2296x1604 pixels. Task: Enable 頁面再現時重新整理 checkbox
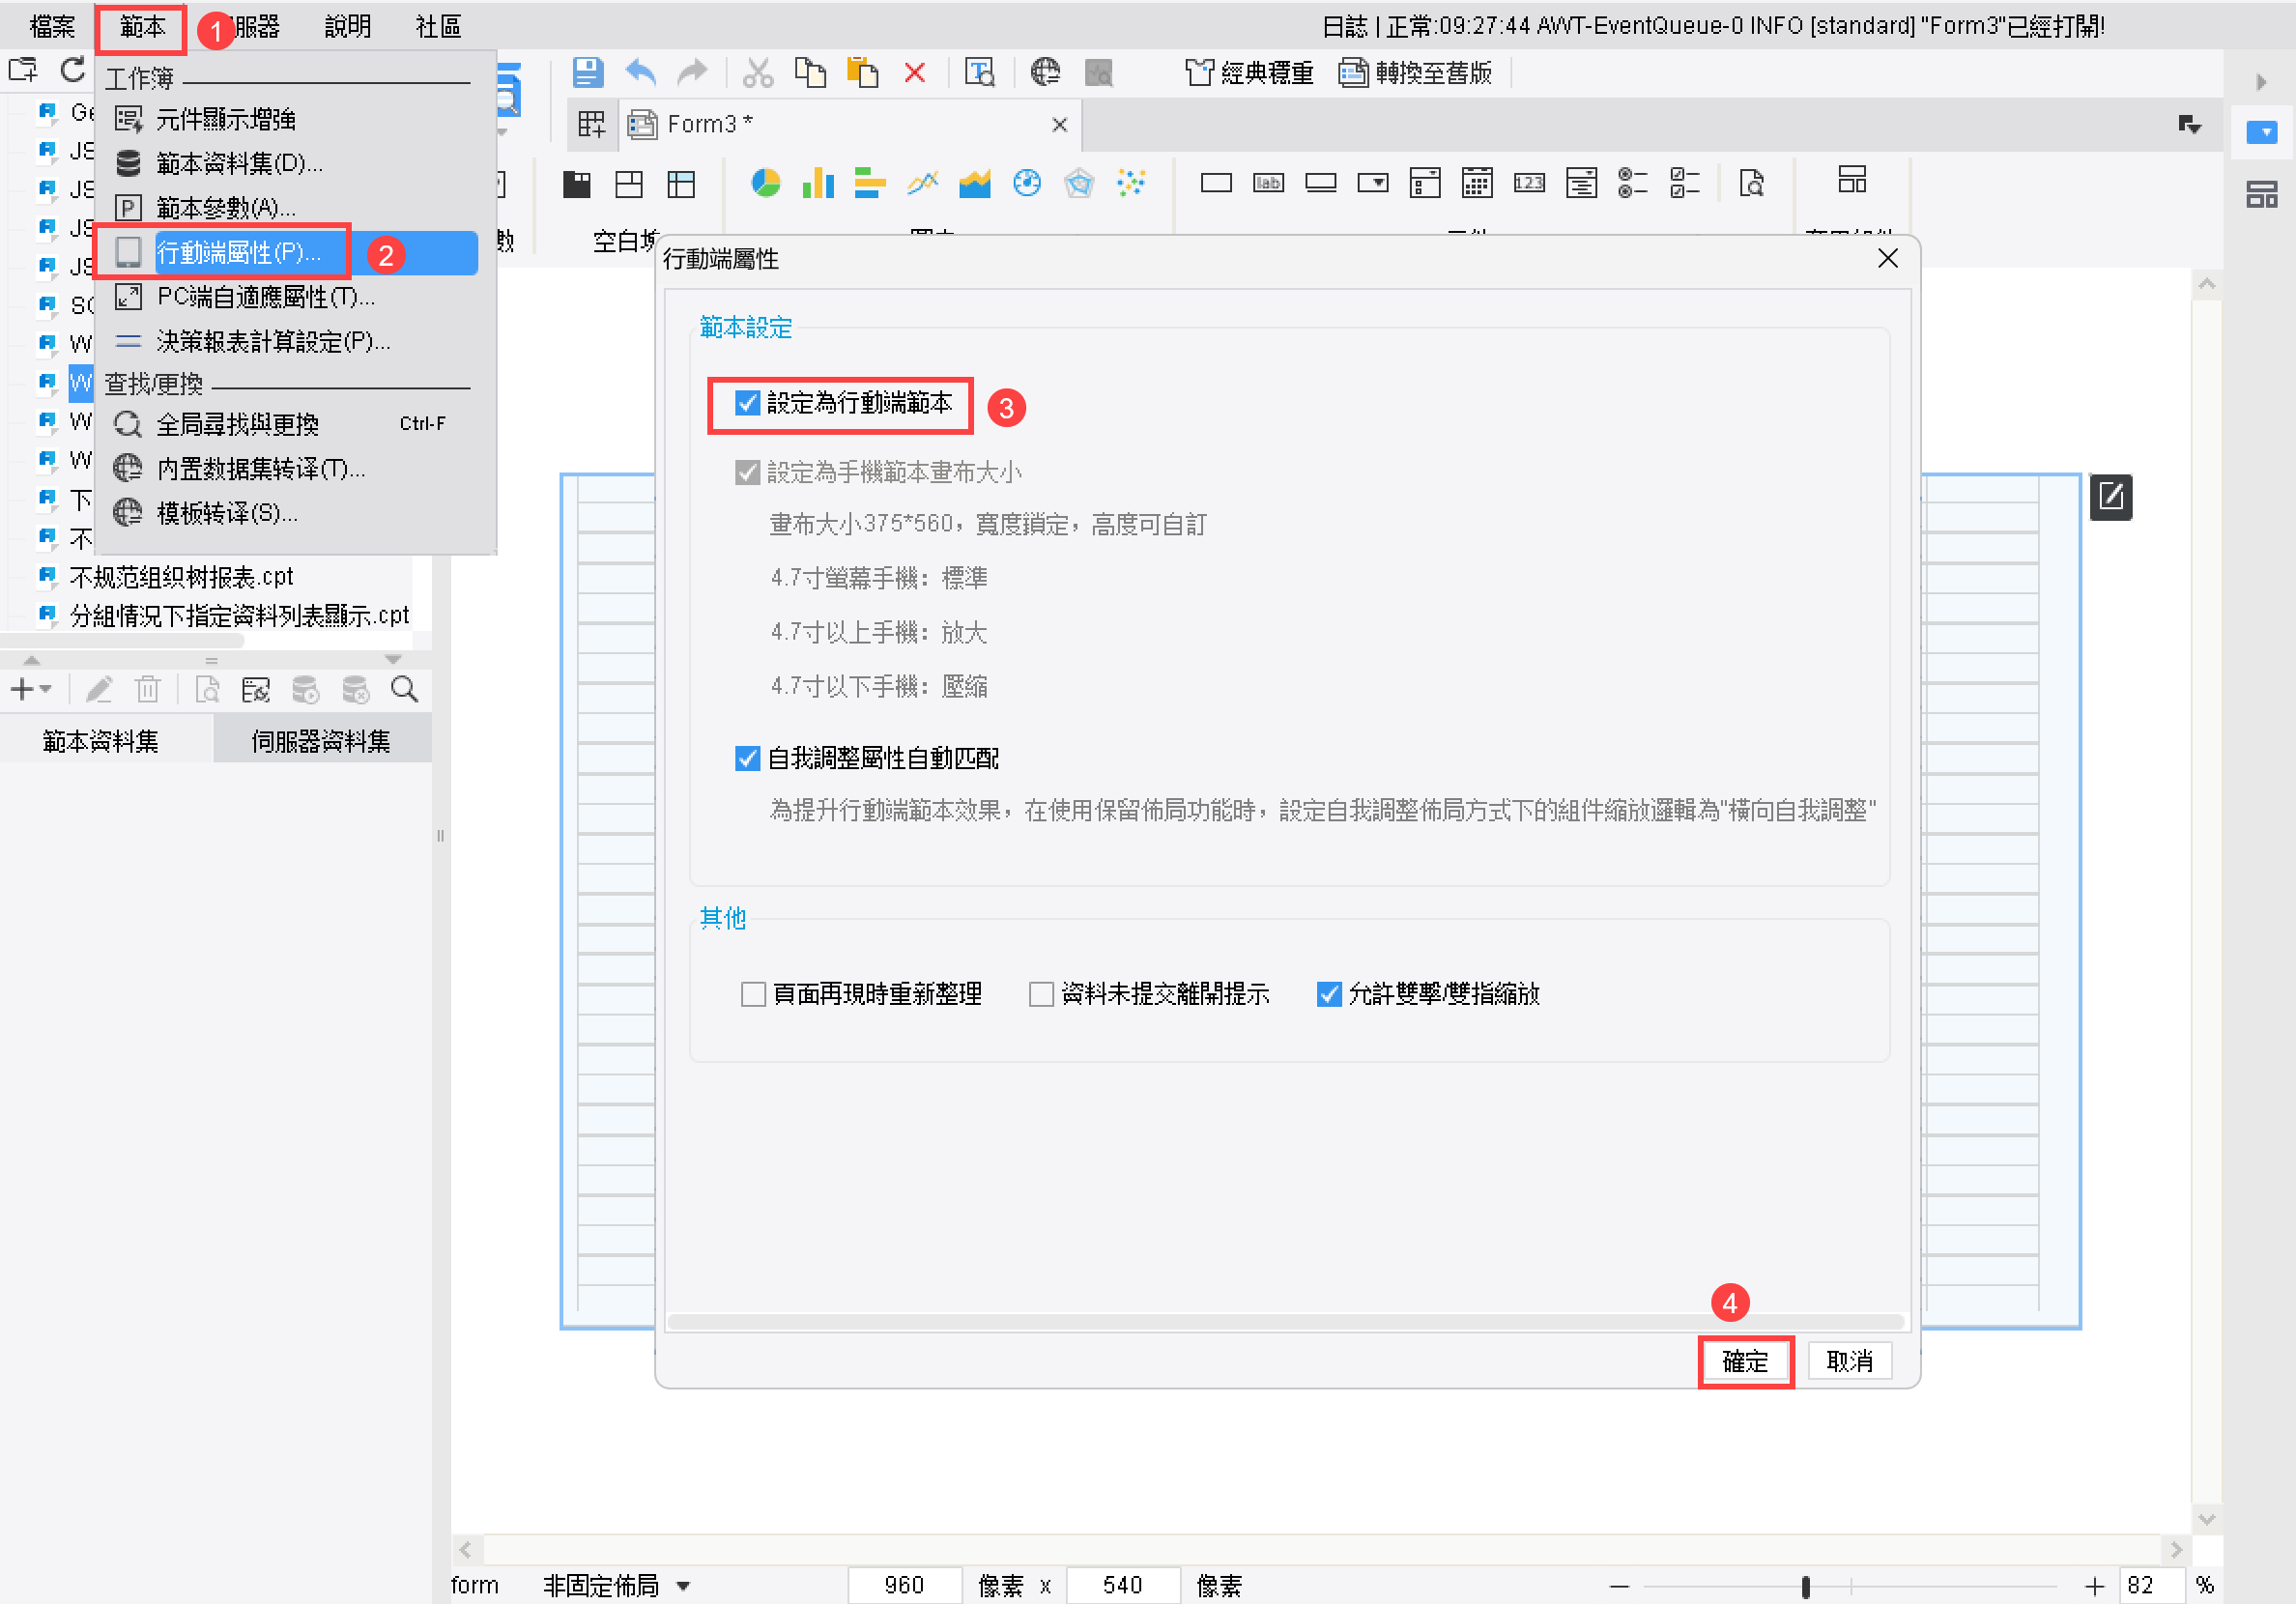(x=753, y=994)
